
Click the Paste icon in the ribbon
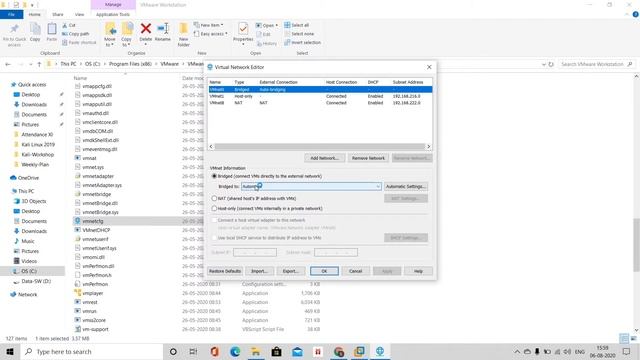tap(52, 29)
